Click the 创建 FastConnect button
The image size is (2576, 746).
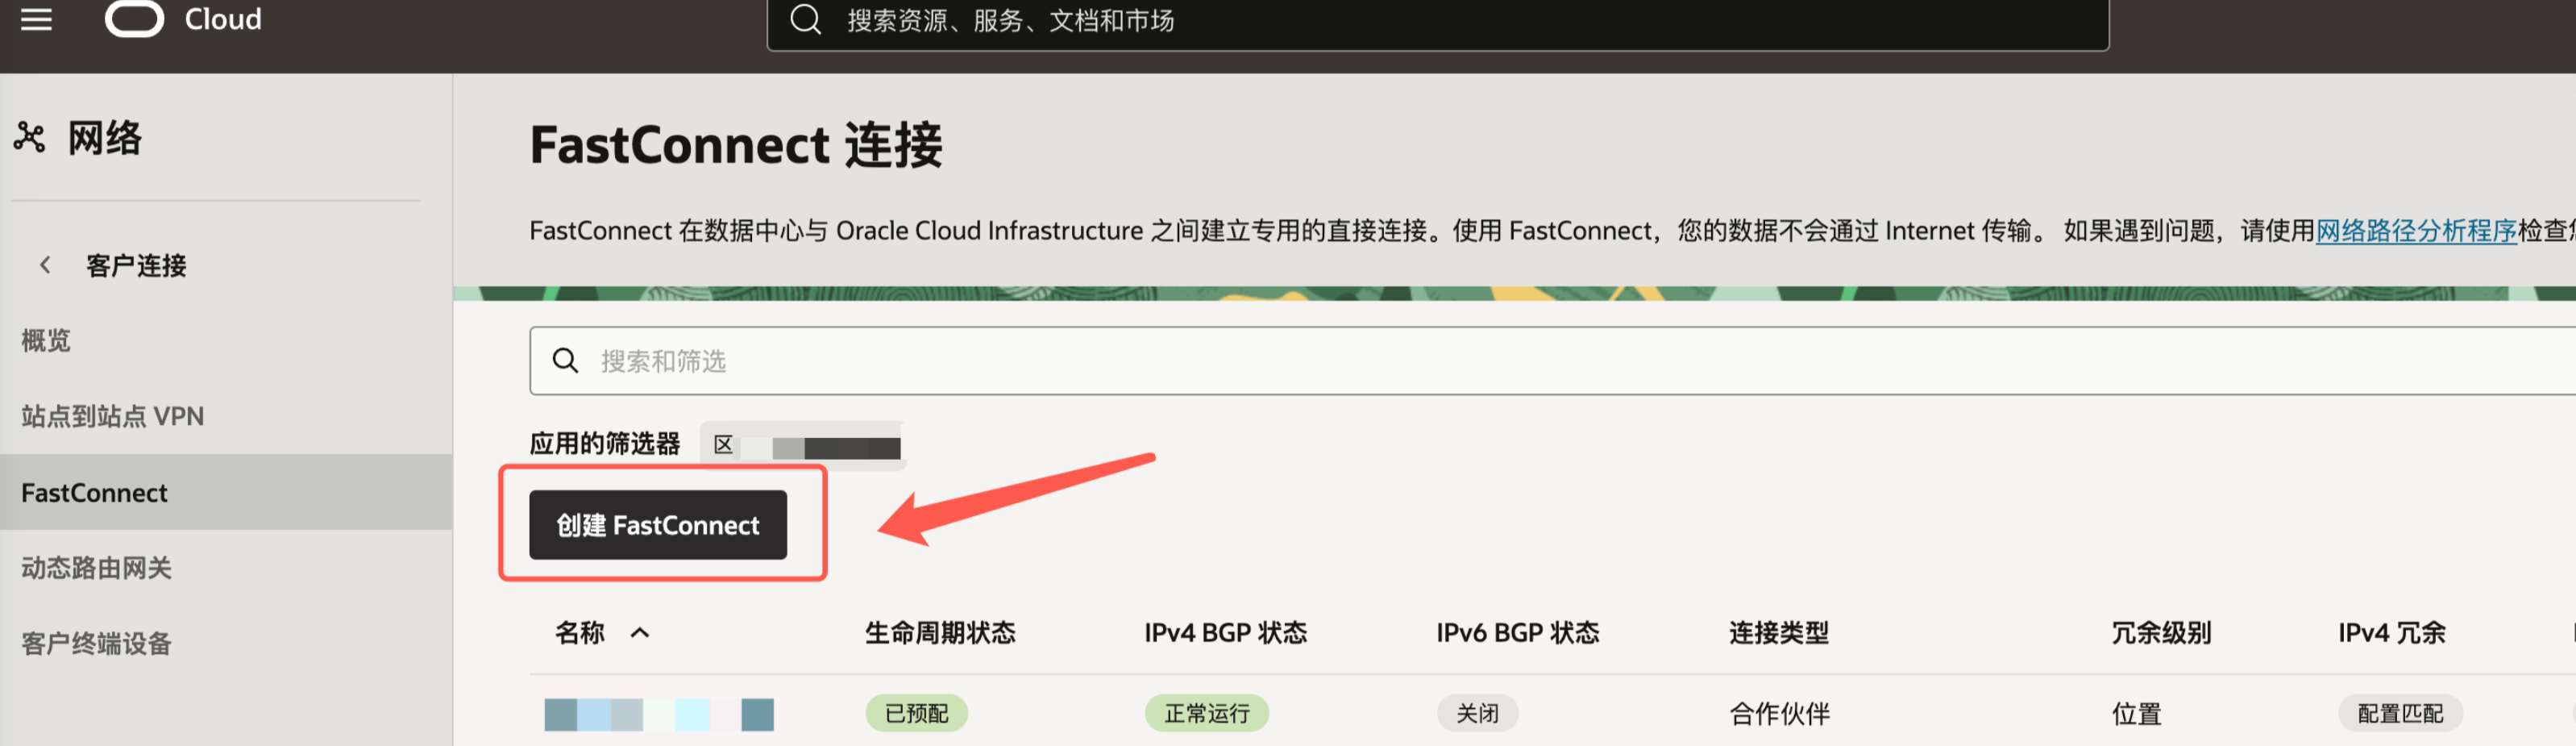[658, 525]
